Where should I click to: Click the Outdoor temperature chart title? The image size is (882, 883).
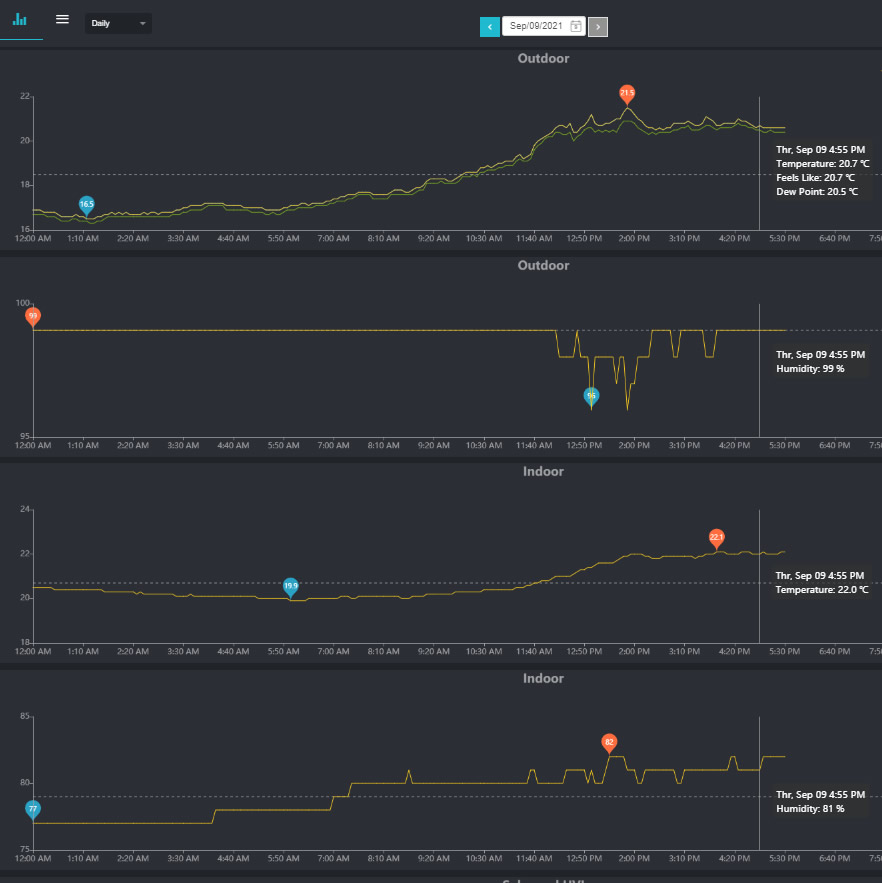point(543,59)
